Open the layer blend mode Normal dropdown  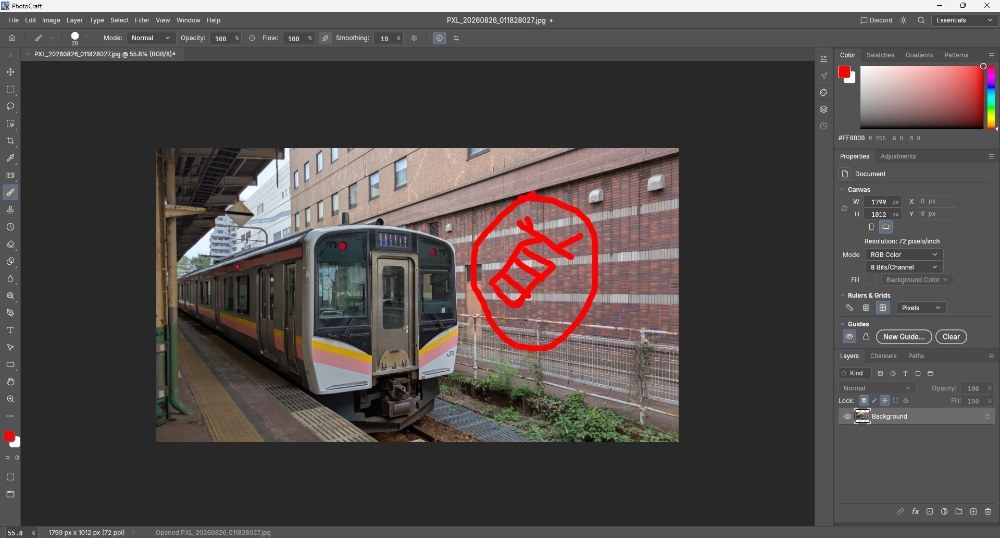pyautogui.click(x=876, y=388)
